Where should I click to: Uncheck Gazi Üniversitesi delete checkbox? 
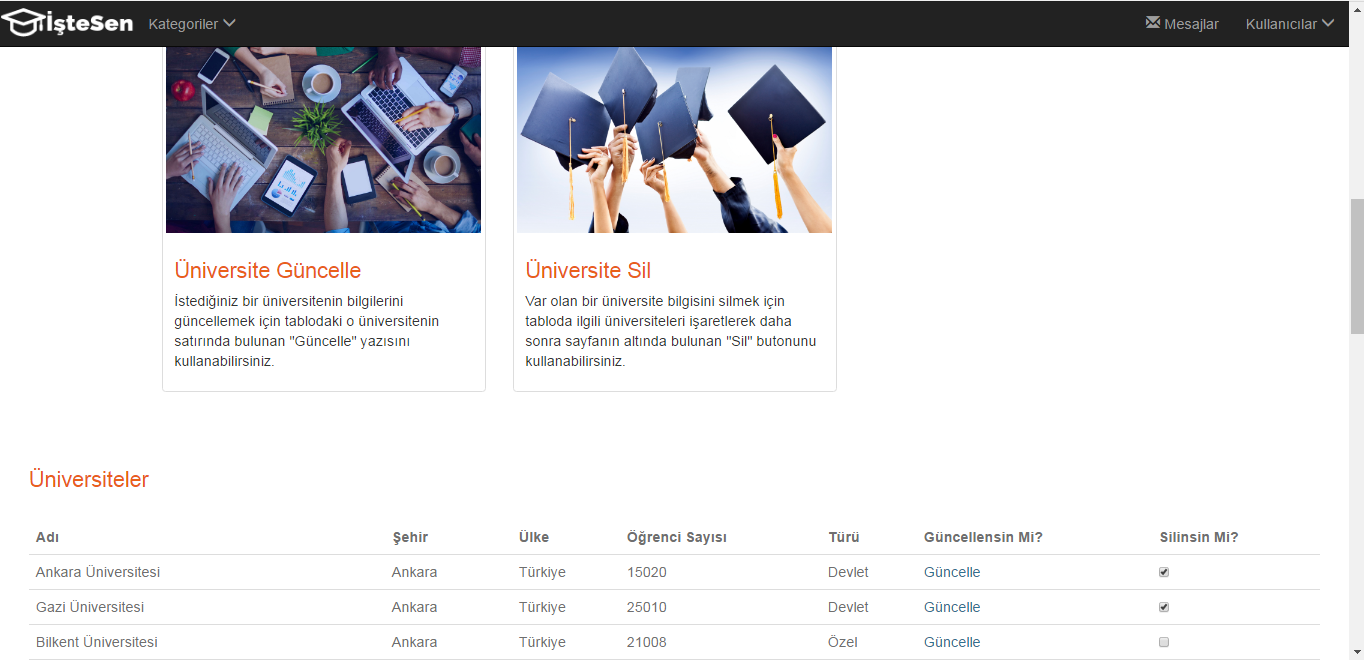1164,607
